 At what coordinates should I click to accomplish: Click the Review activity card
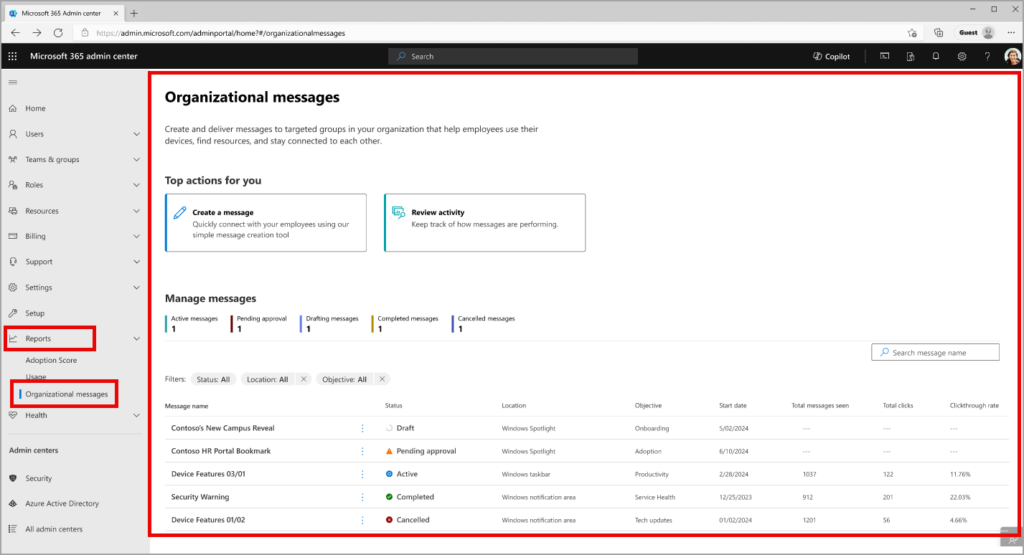485,223
